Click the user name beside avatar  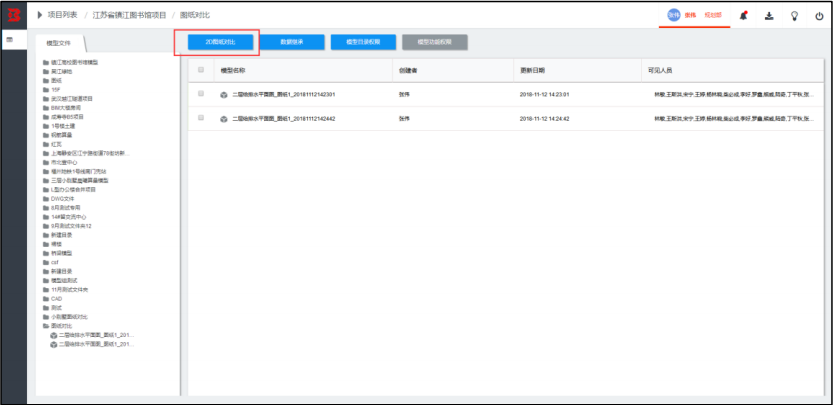[x=690, y=15]
